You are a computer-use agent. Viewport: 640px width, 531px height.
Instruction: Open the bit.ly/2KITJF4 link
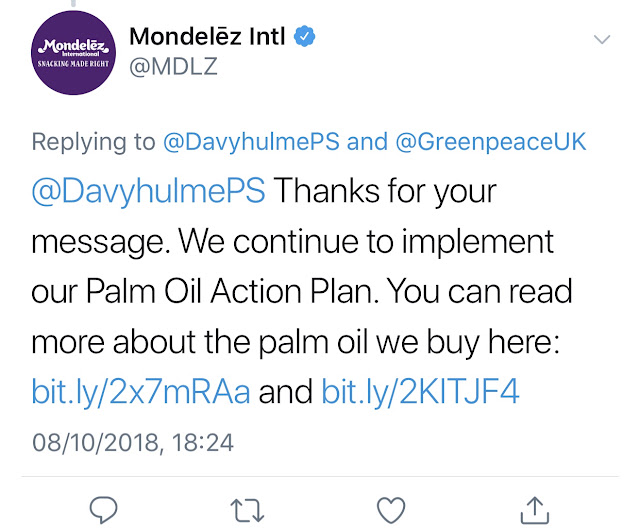coord(420,392)
